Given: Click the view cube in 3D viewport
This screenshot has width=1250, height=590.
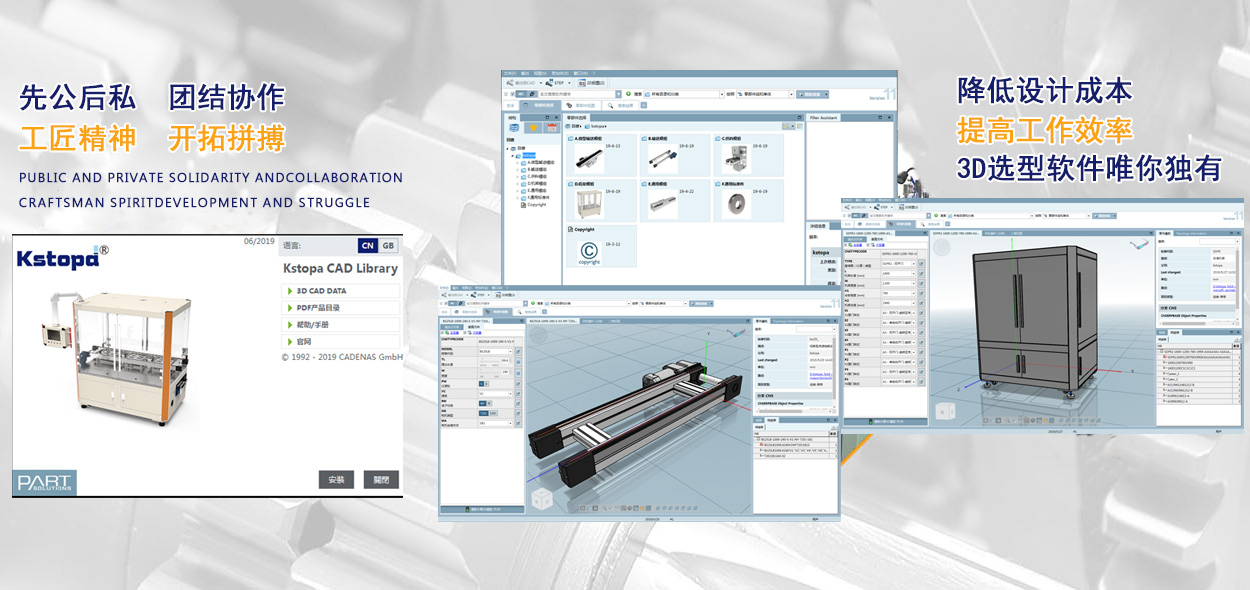Looking at the screenshot, I should [540, 497].
